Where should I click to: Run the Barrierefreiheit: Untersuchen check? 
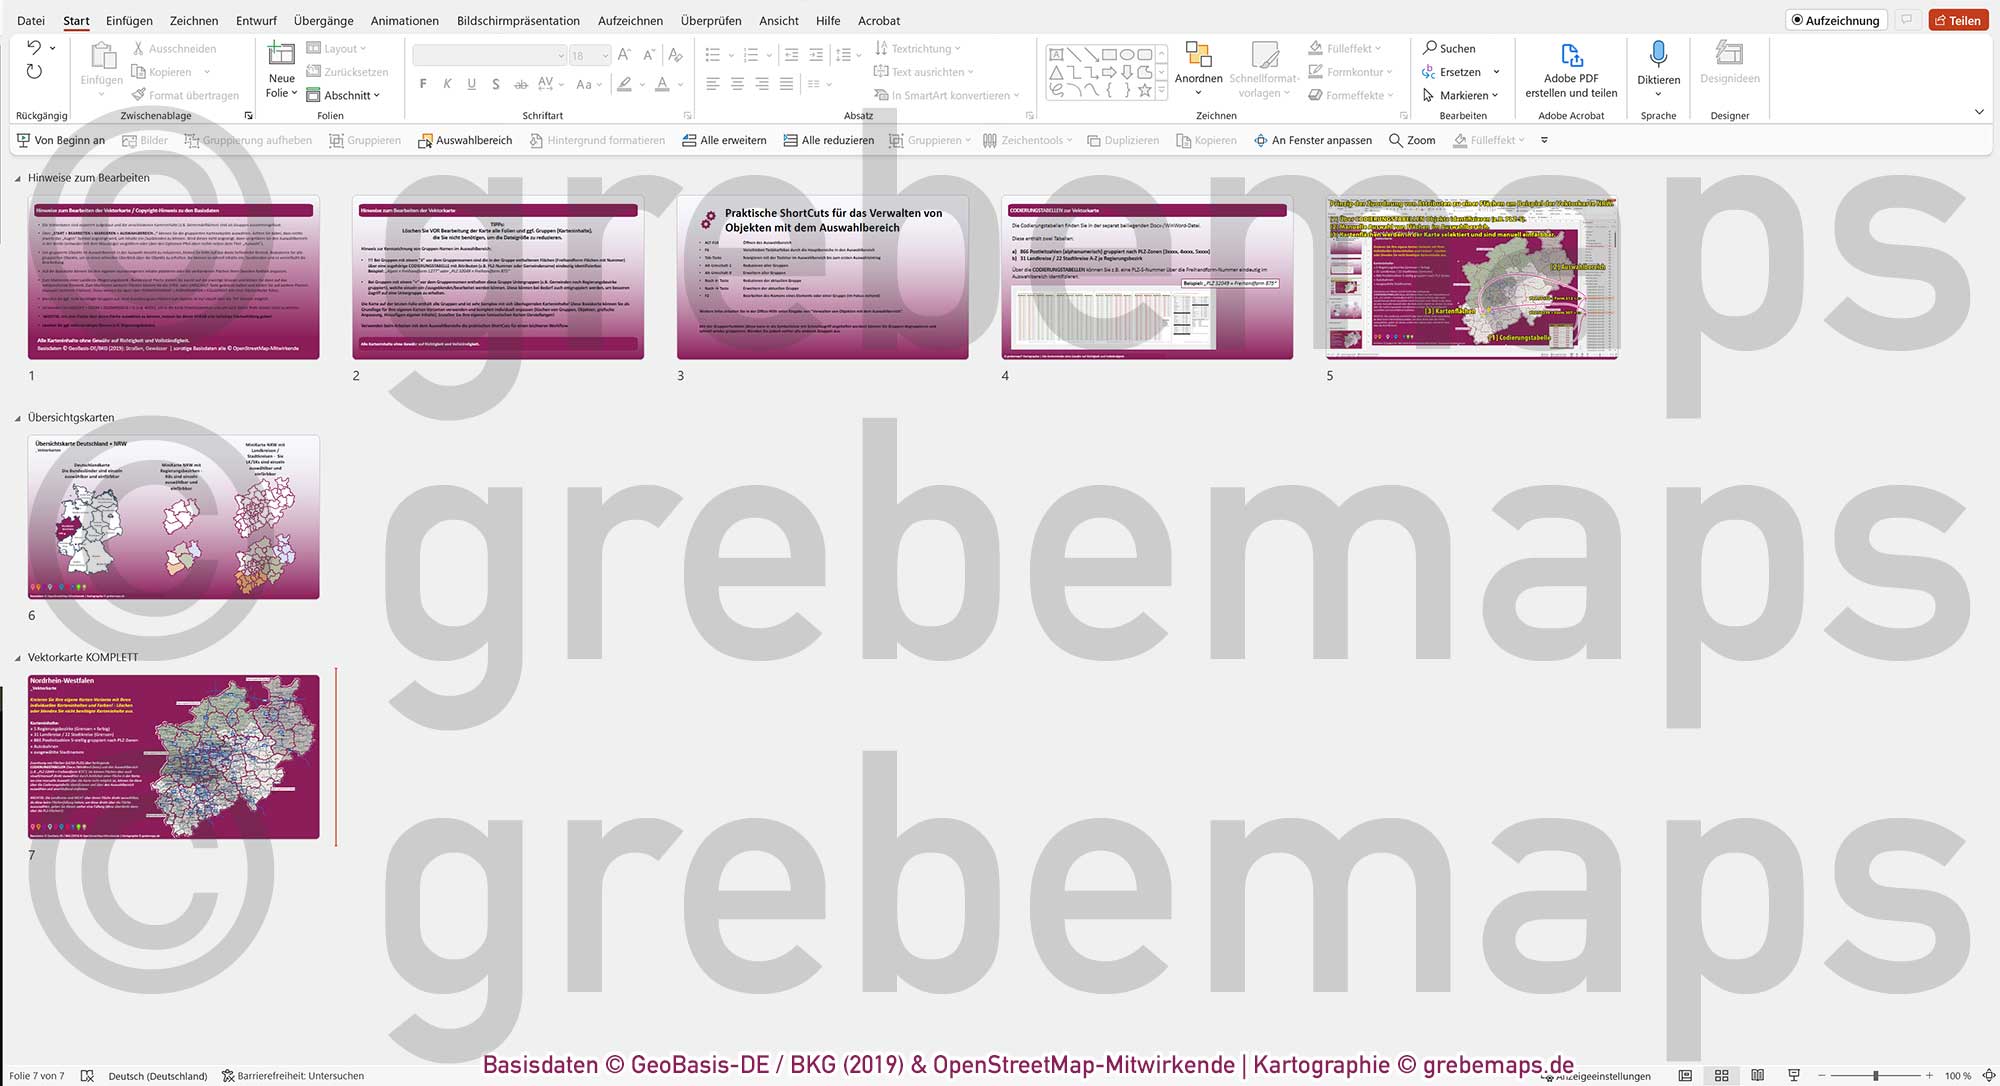[x=294, y=1075]
